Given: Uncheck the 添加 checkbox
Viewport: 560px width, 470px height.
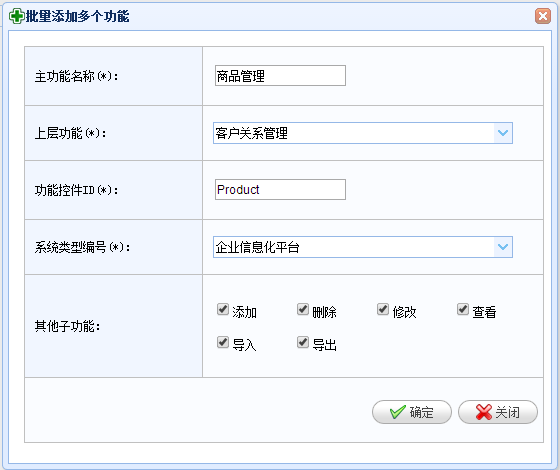Looking at the screenshot, I should coord(223,309).
